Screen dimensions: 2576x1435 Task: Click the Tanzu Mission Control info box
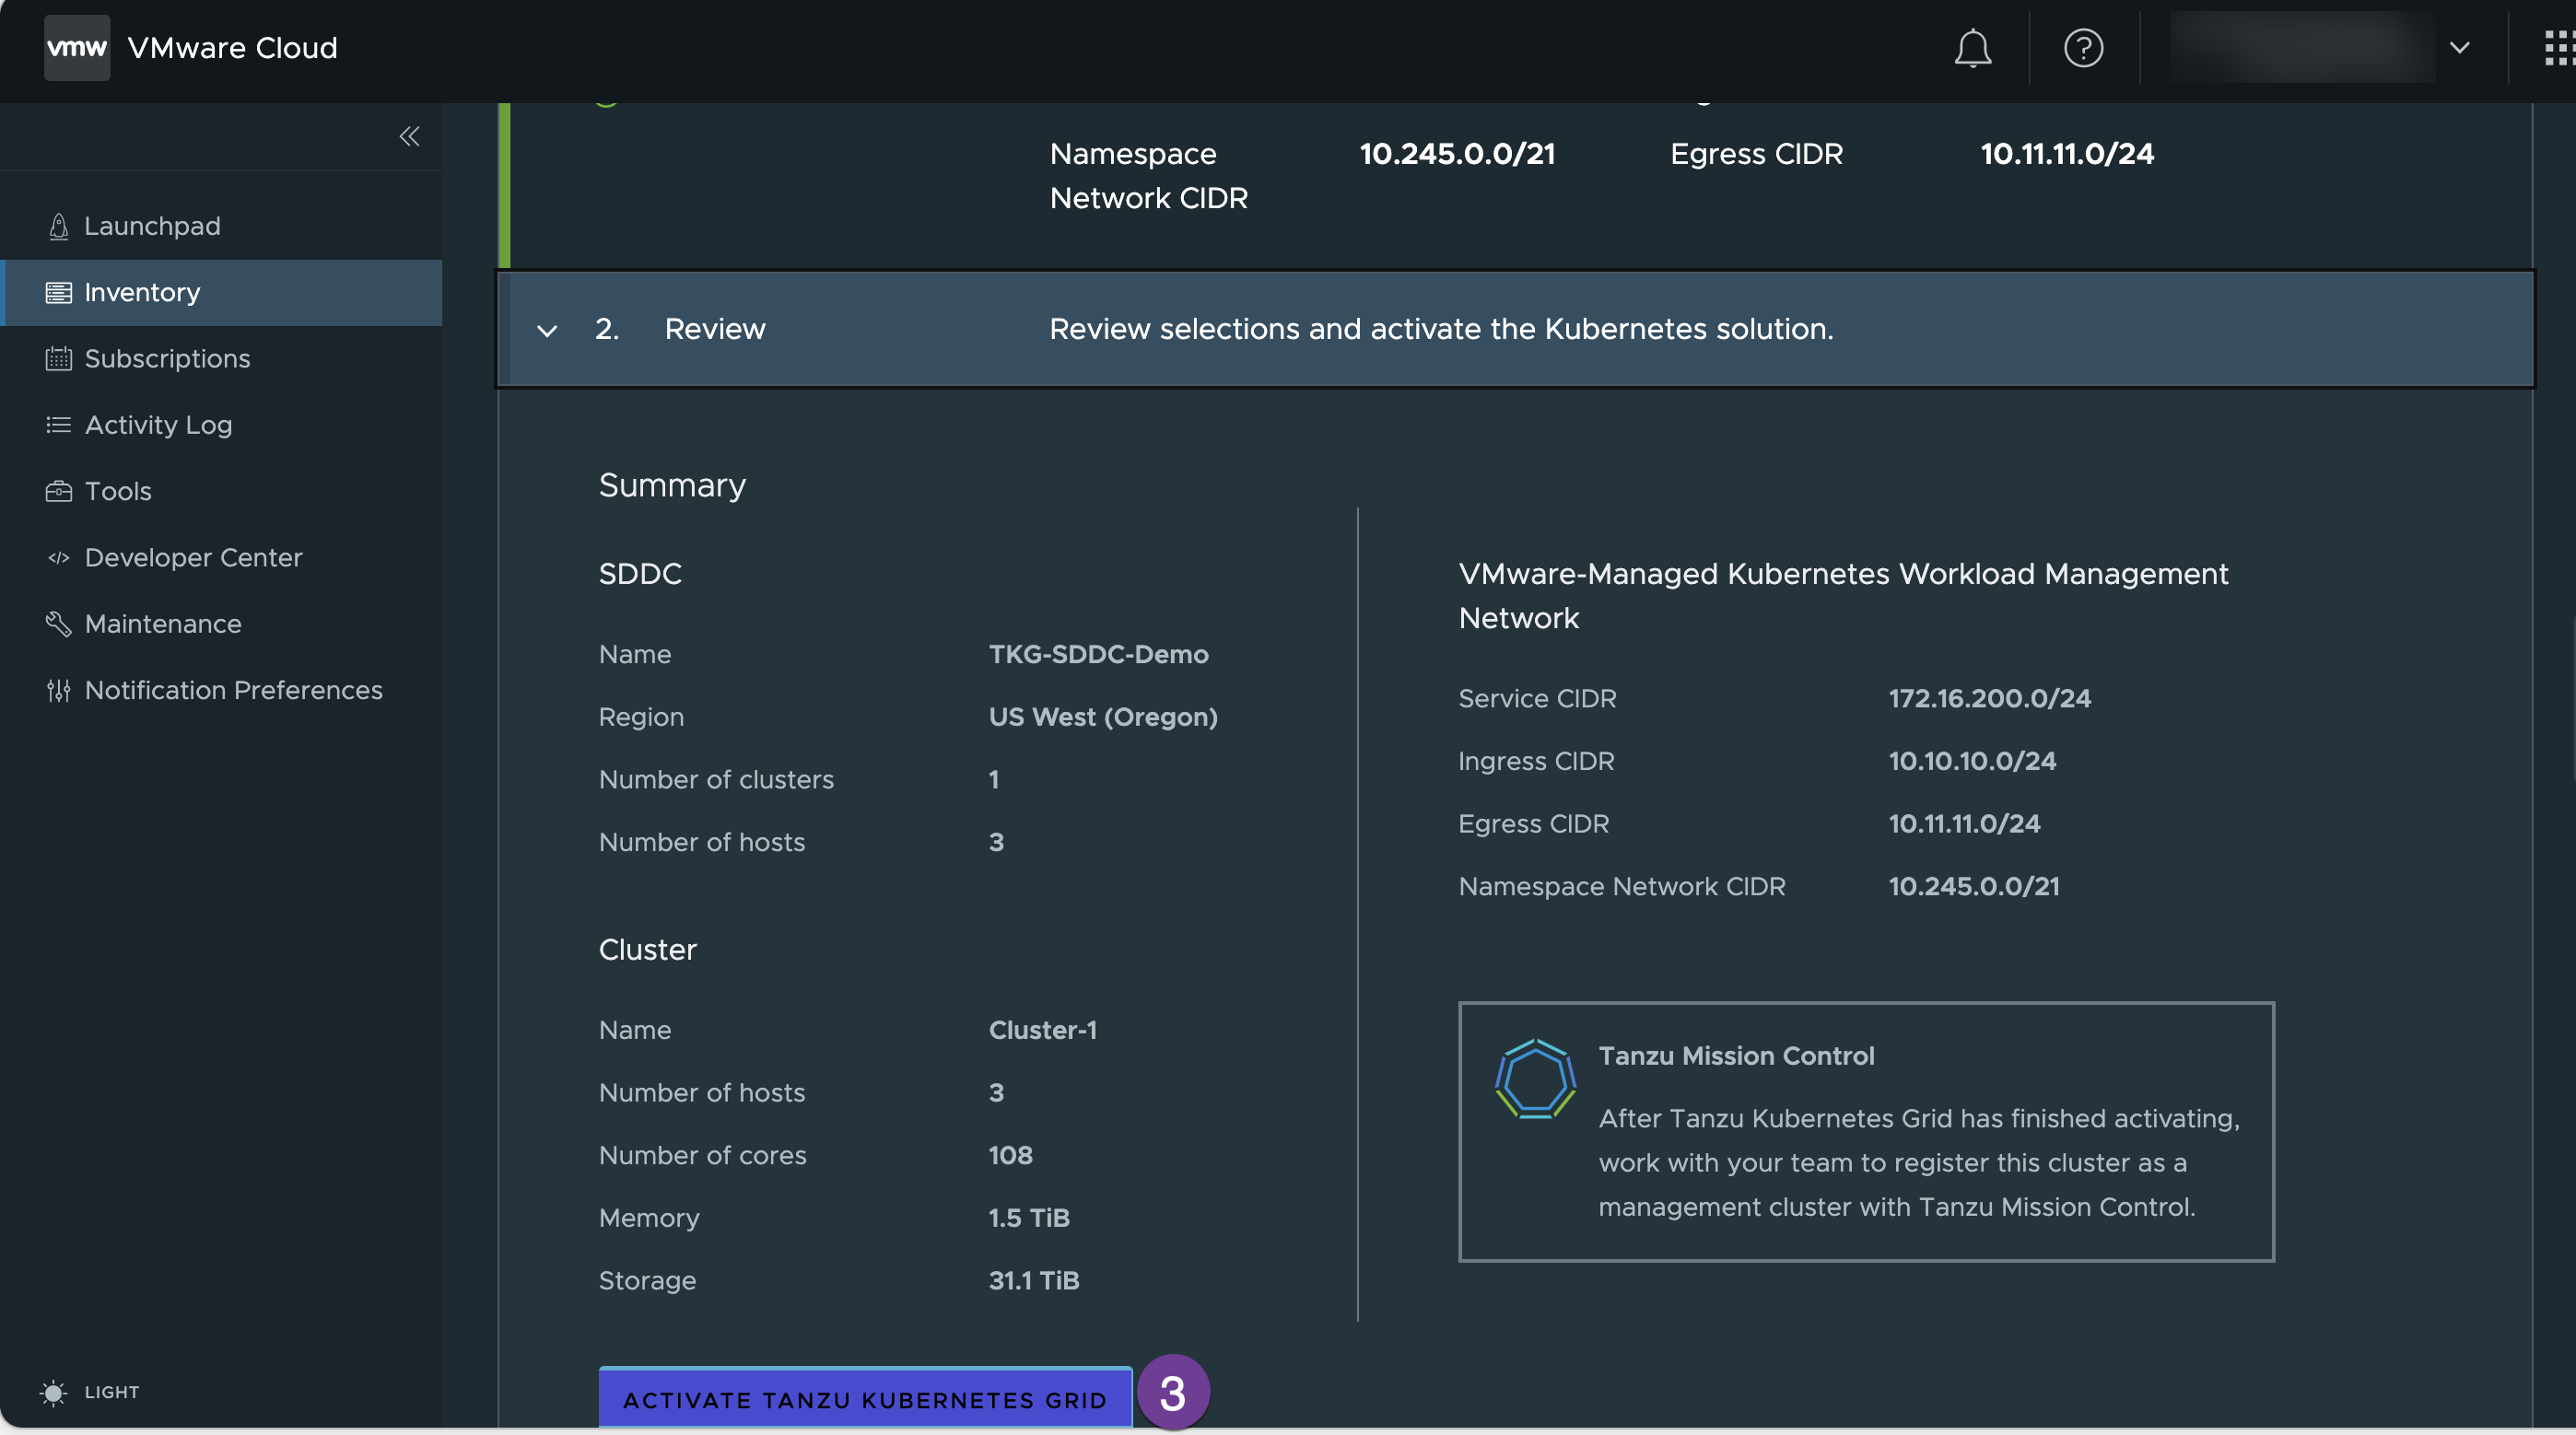tap(1866, 1131)
